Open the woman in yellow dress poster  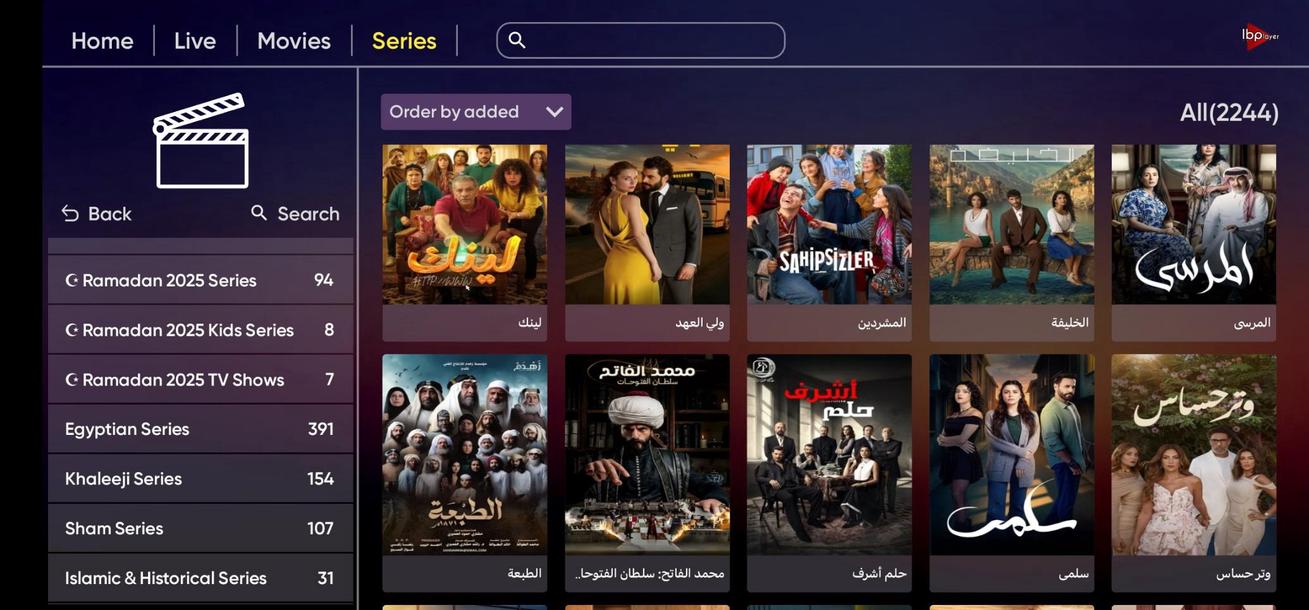point(647,243)
